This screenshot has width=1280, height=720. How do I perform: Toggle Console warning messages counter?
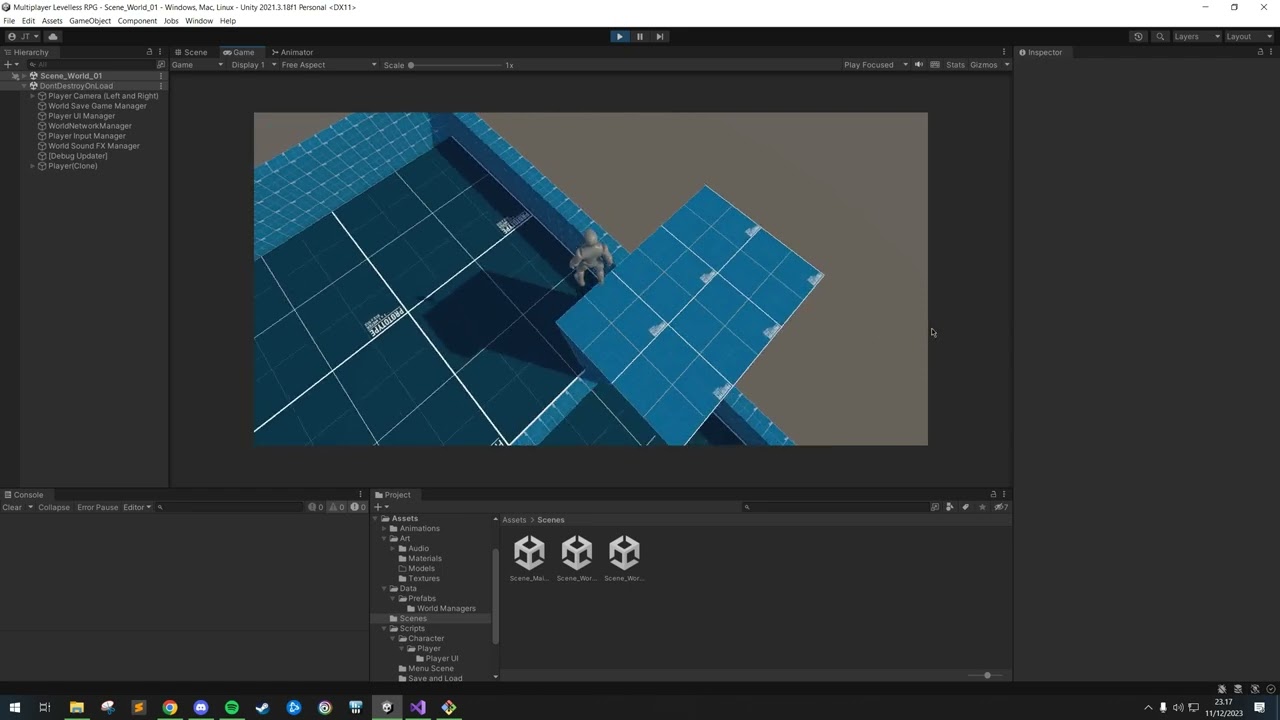(337, 507)
